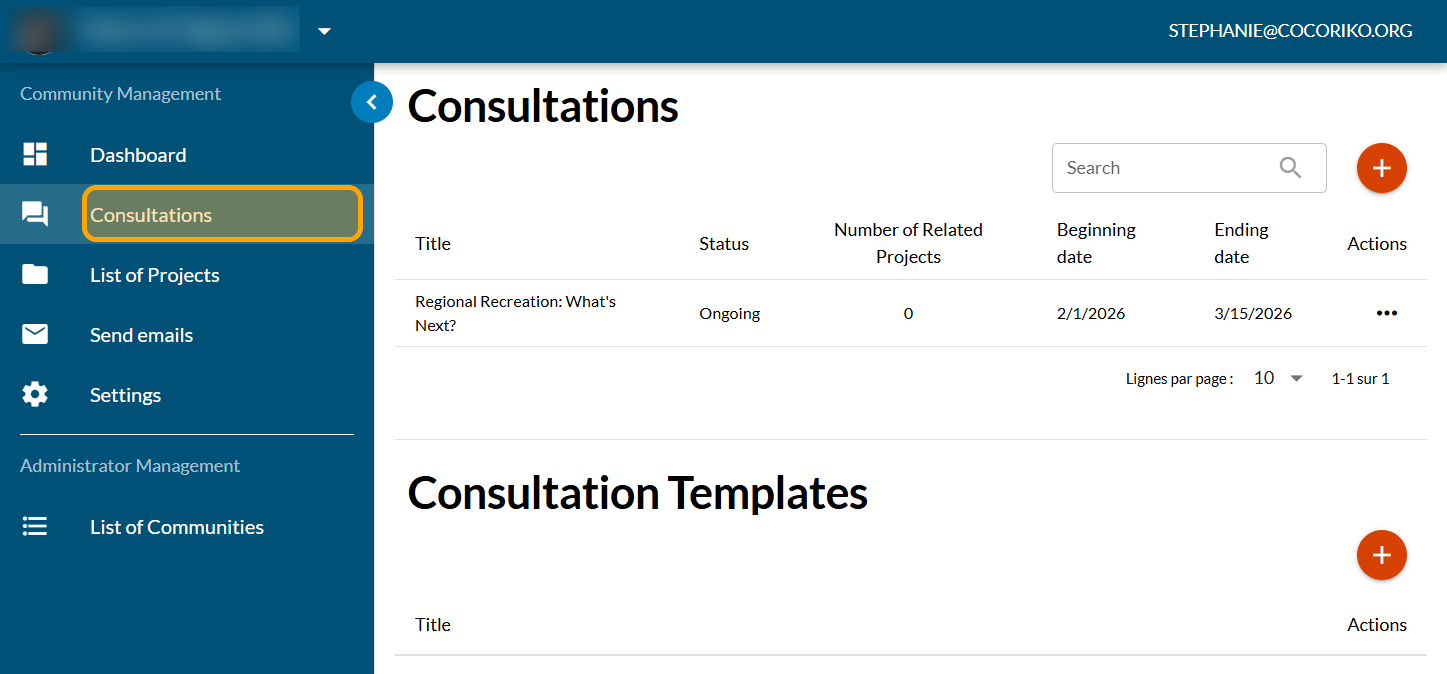Click the Send emails envelope icon
1447x674 pixels.
pyautogui.click(x=35, y=335)
